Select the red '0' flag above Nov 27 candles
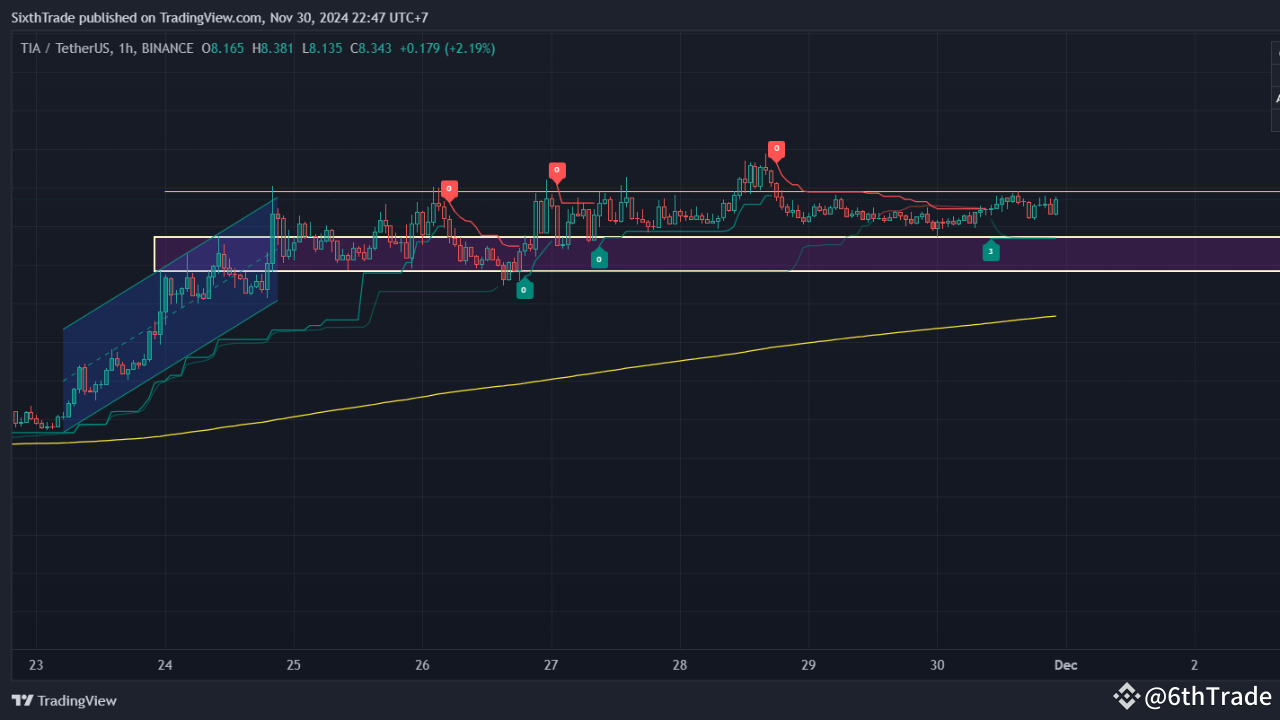 click(557, 170)
